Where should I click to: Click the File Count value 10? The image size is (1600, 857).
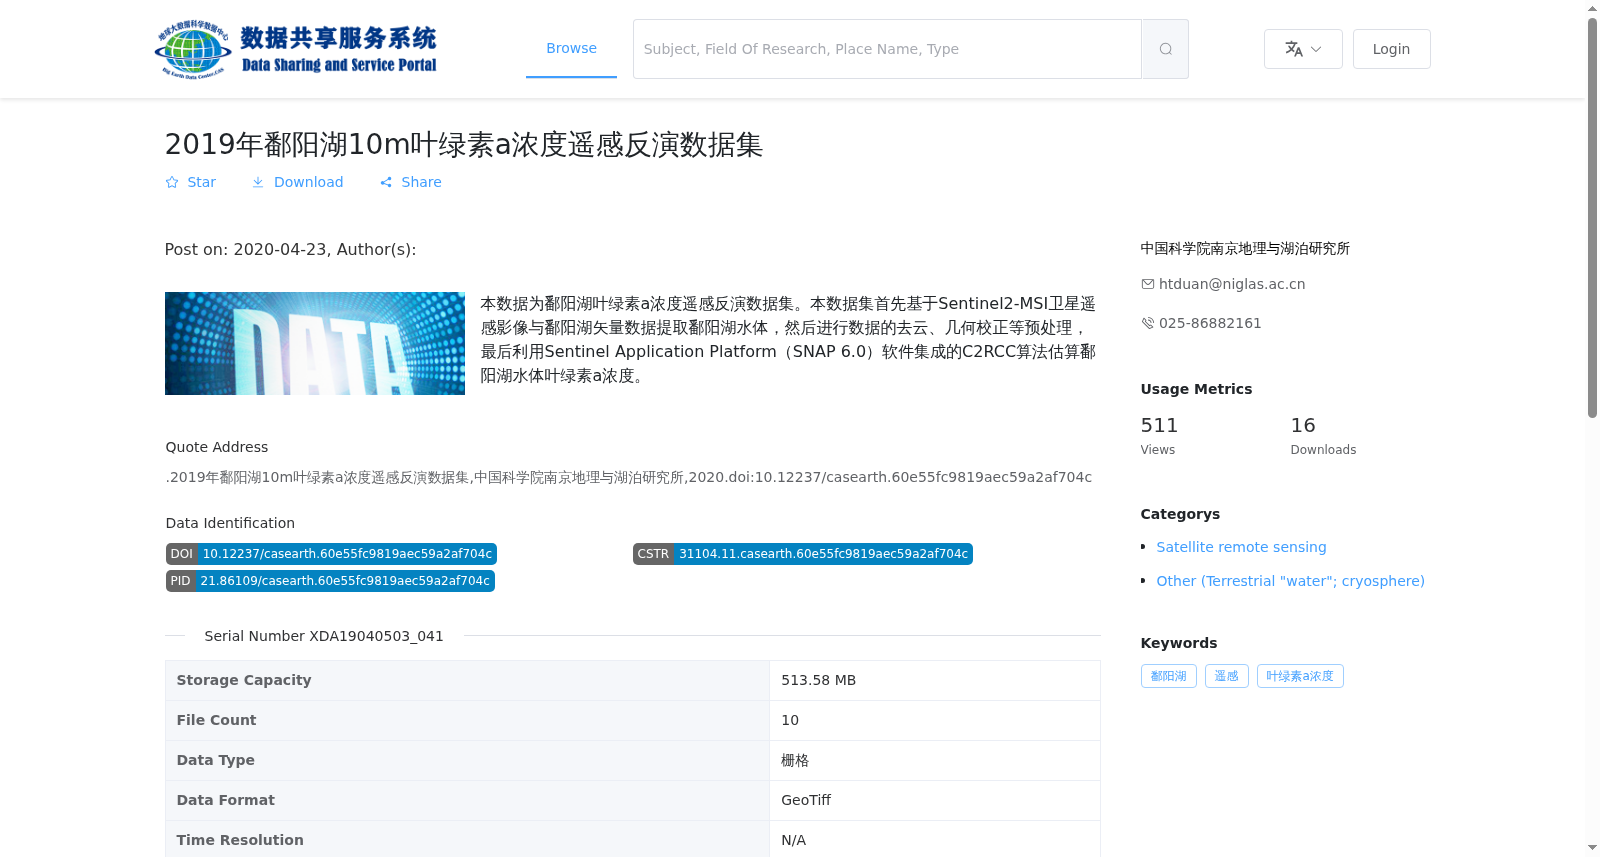[x=790, y=720]
